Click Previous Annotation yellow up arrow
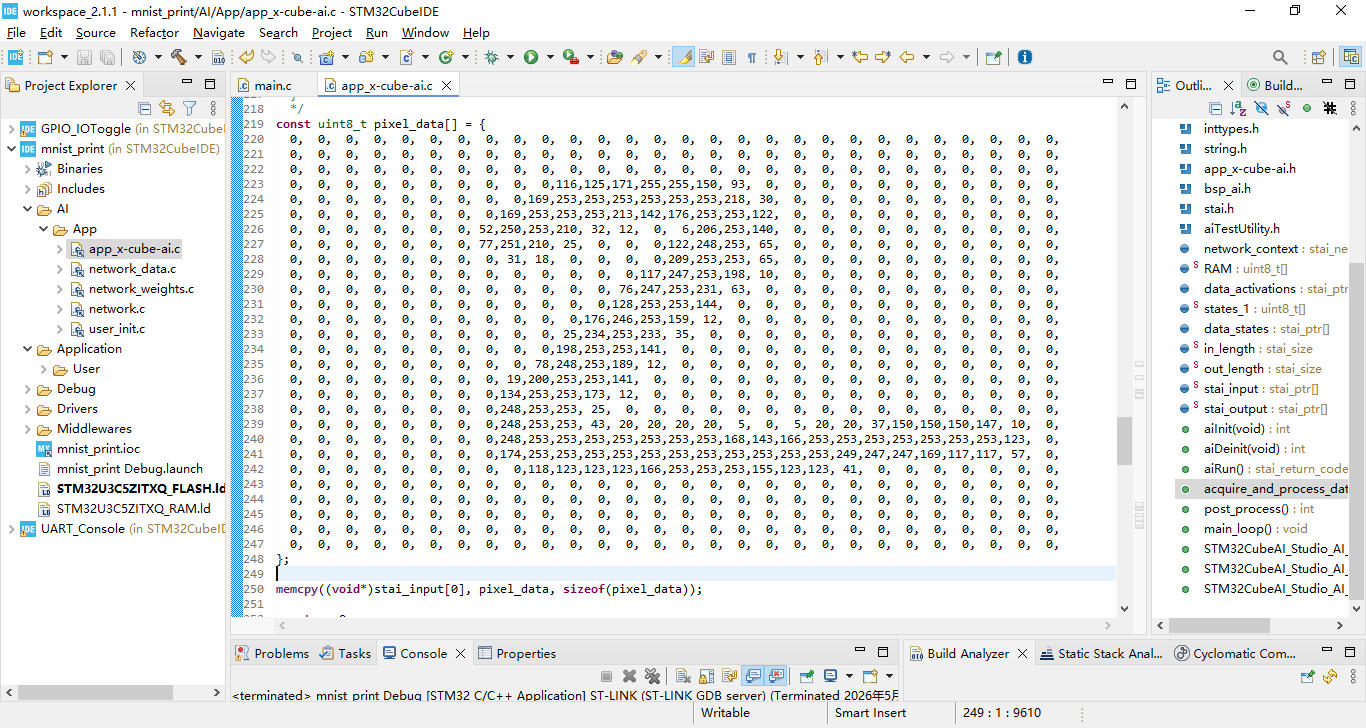The image size is (1366, 728). [x=820, y=57]
